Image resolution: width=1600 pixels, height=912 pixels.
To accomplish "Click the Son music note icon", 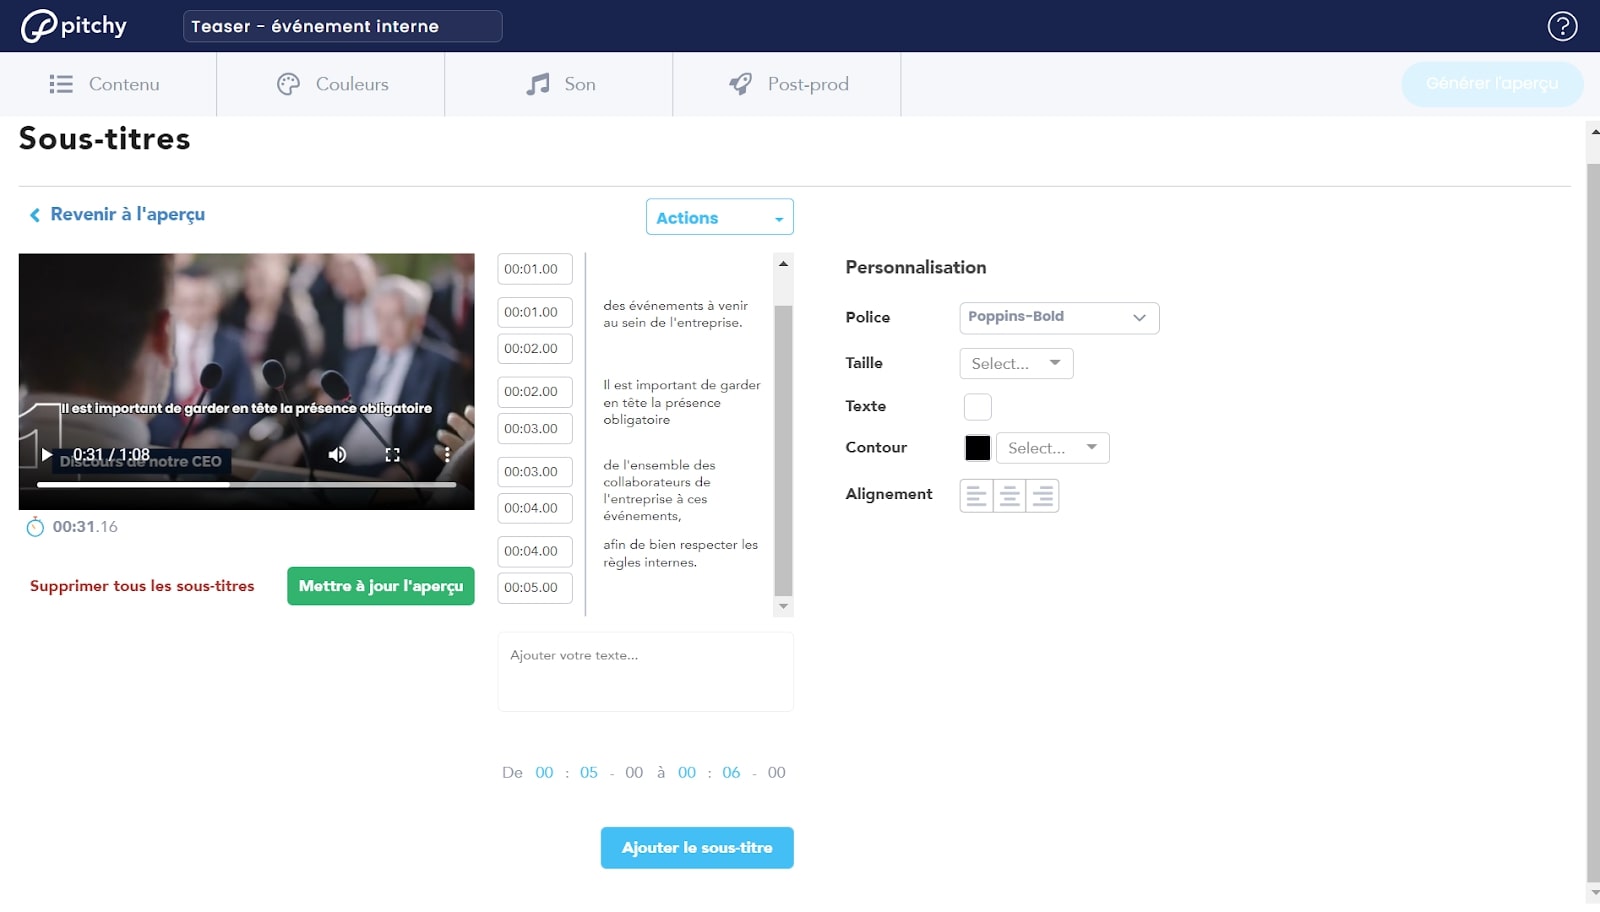I will 538,85.
